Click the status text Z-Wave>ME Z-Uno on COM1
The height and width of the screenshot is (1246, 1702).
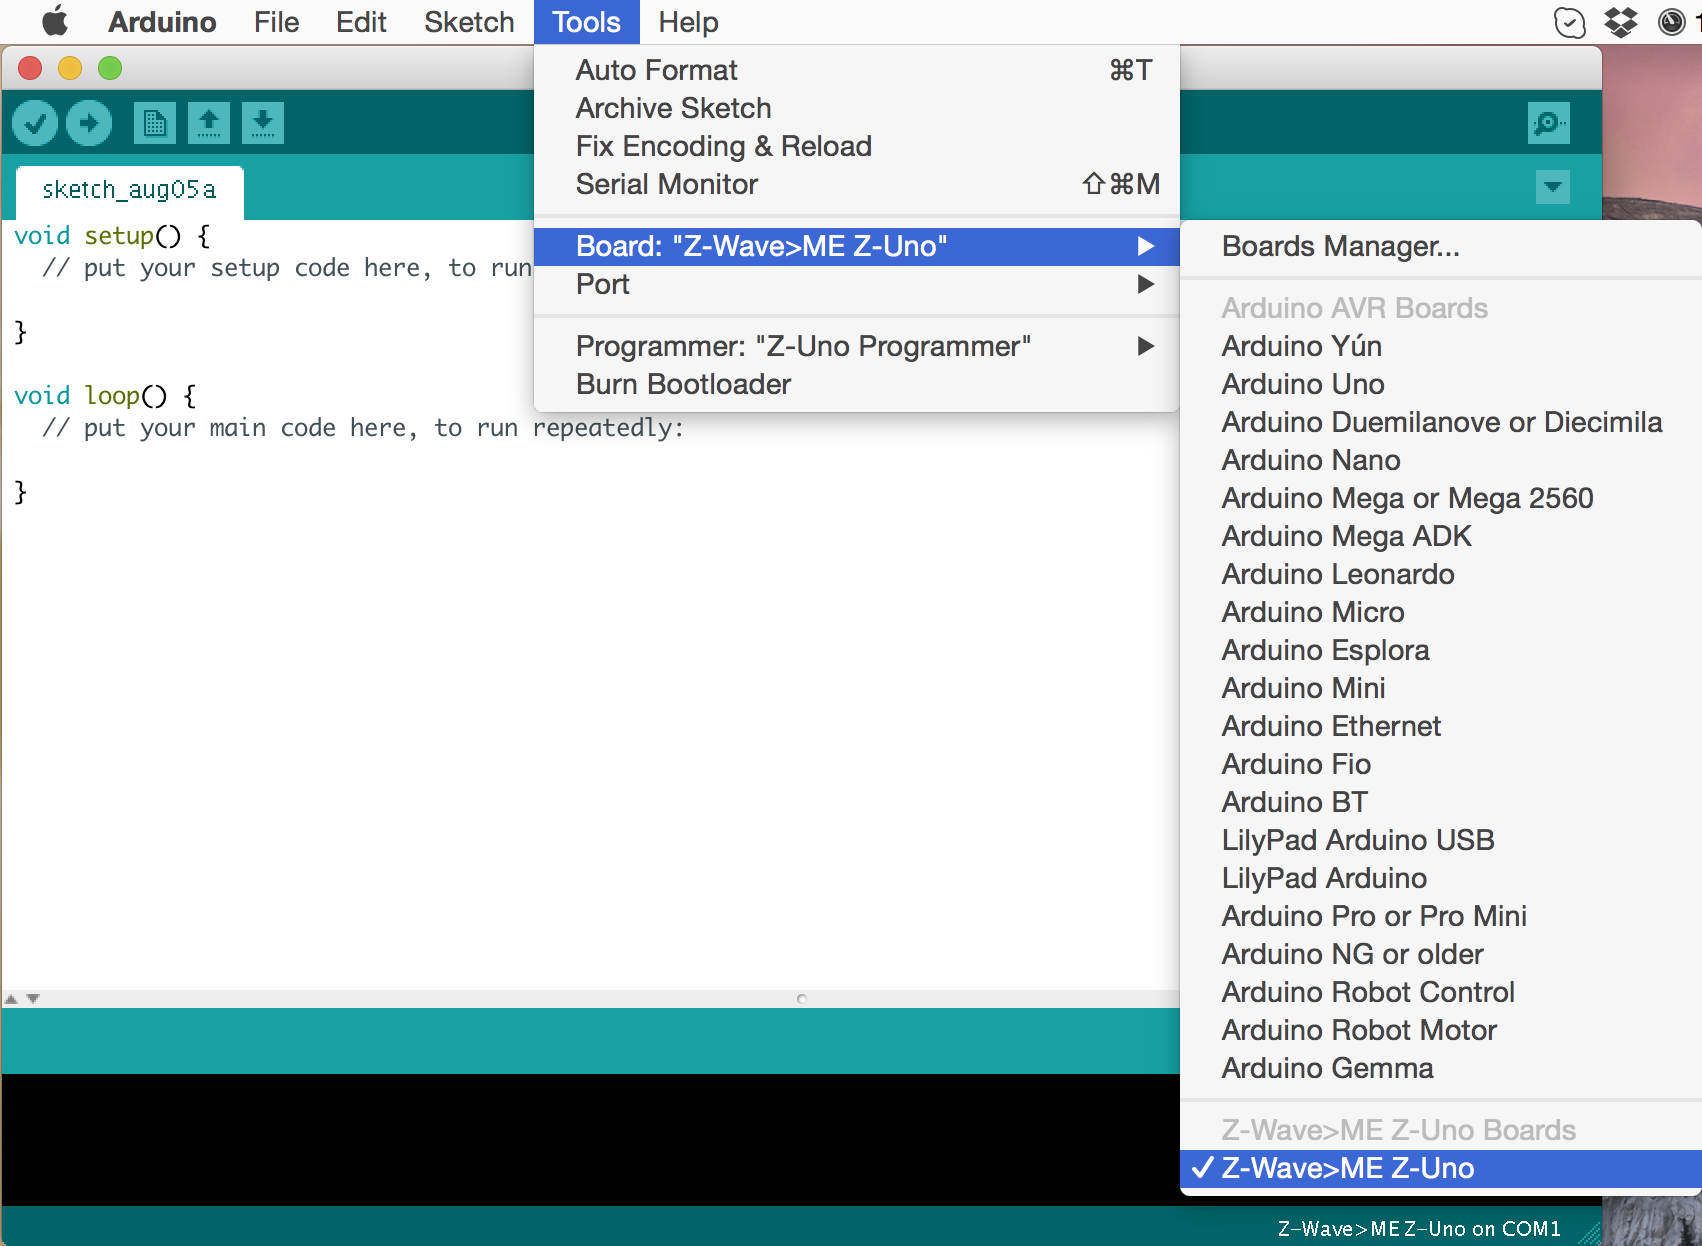(1419, 1229)
